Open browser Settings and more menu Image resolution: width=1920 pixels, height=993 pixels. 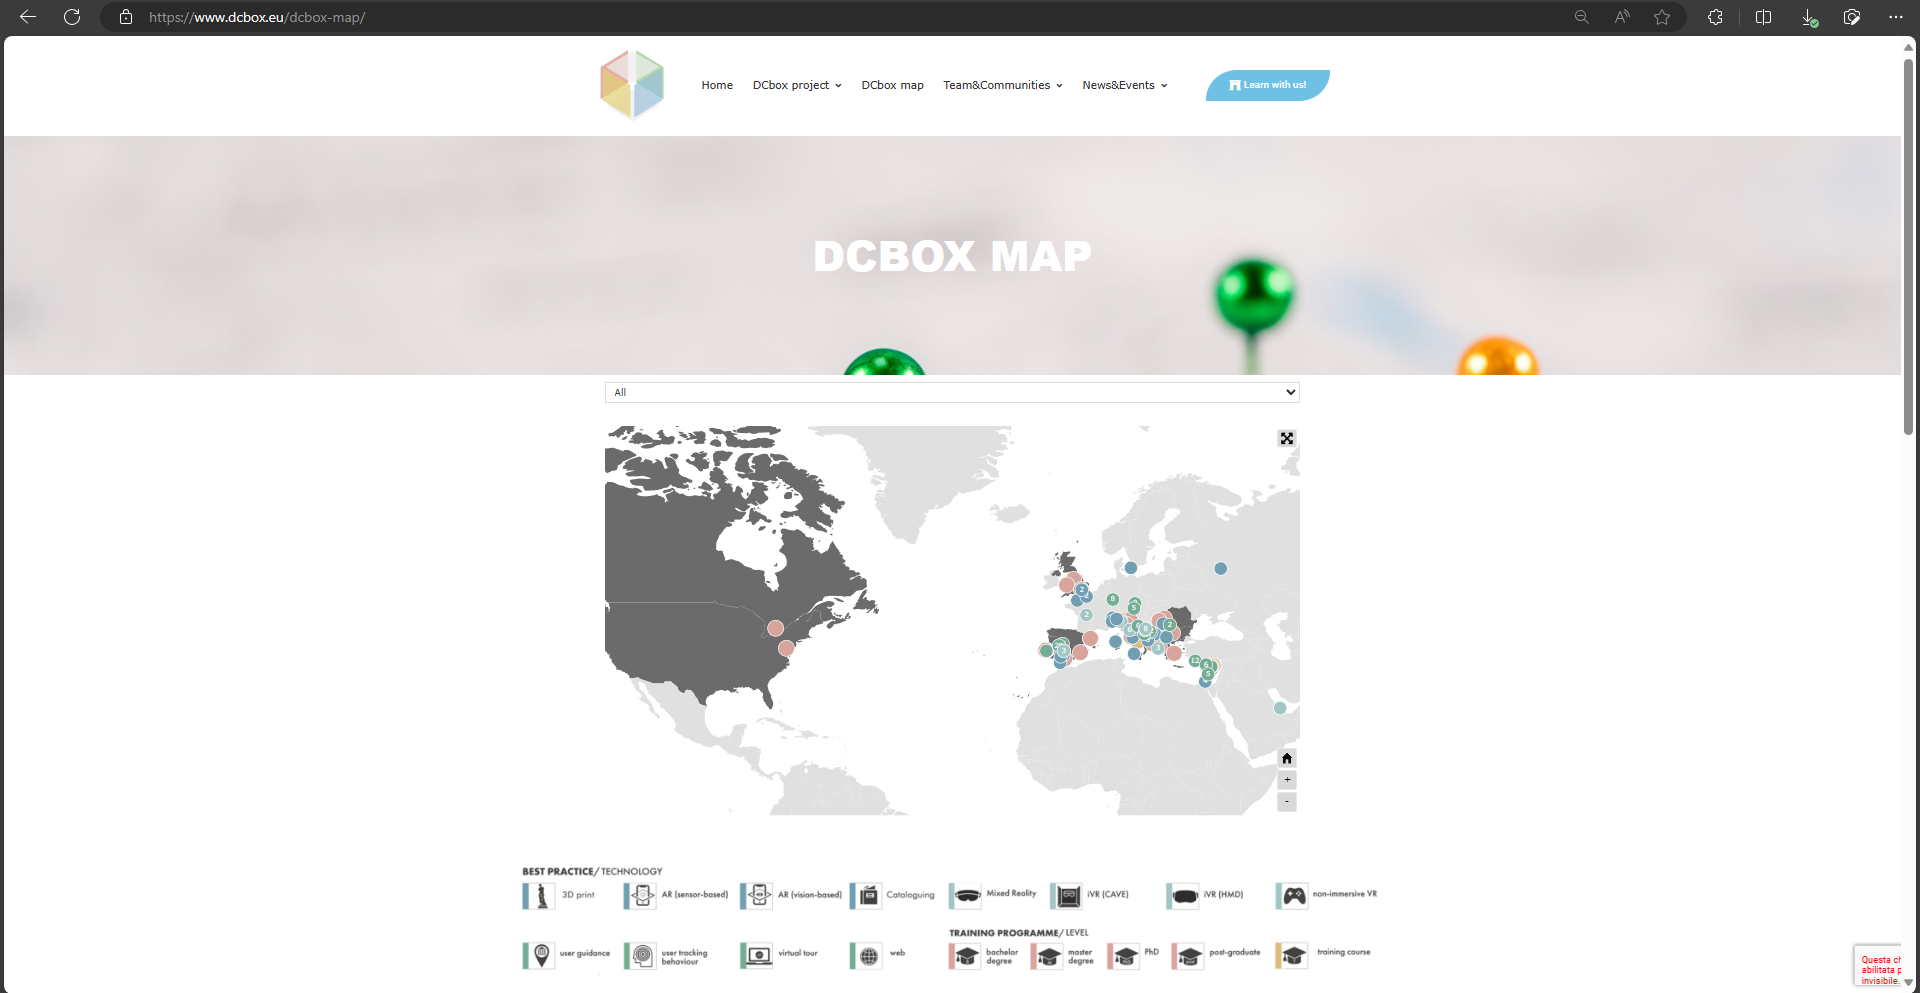pos(1896,17)
